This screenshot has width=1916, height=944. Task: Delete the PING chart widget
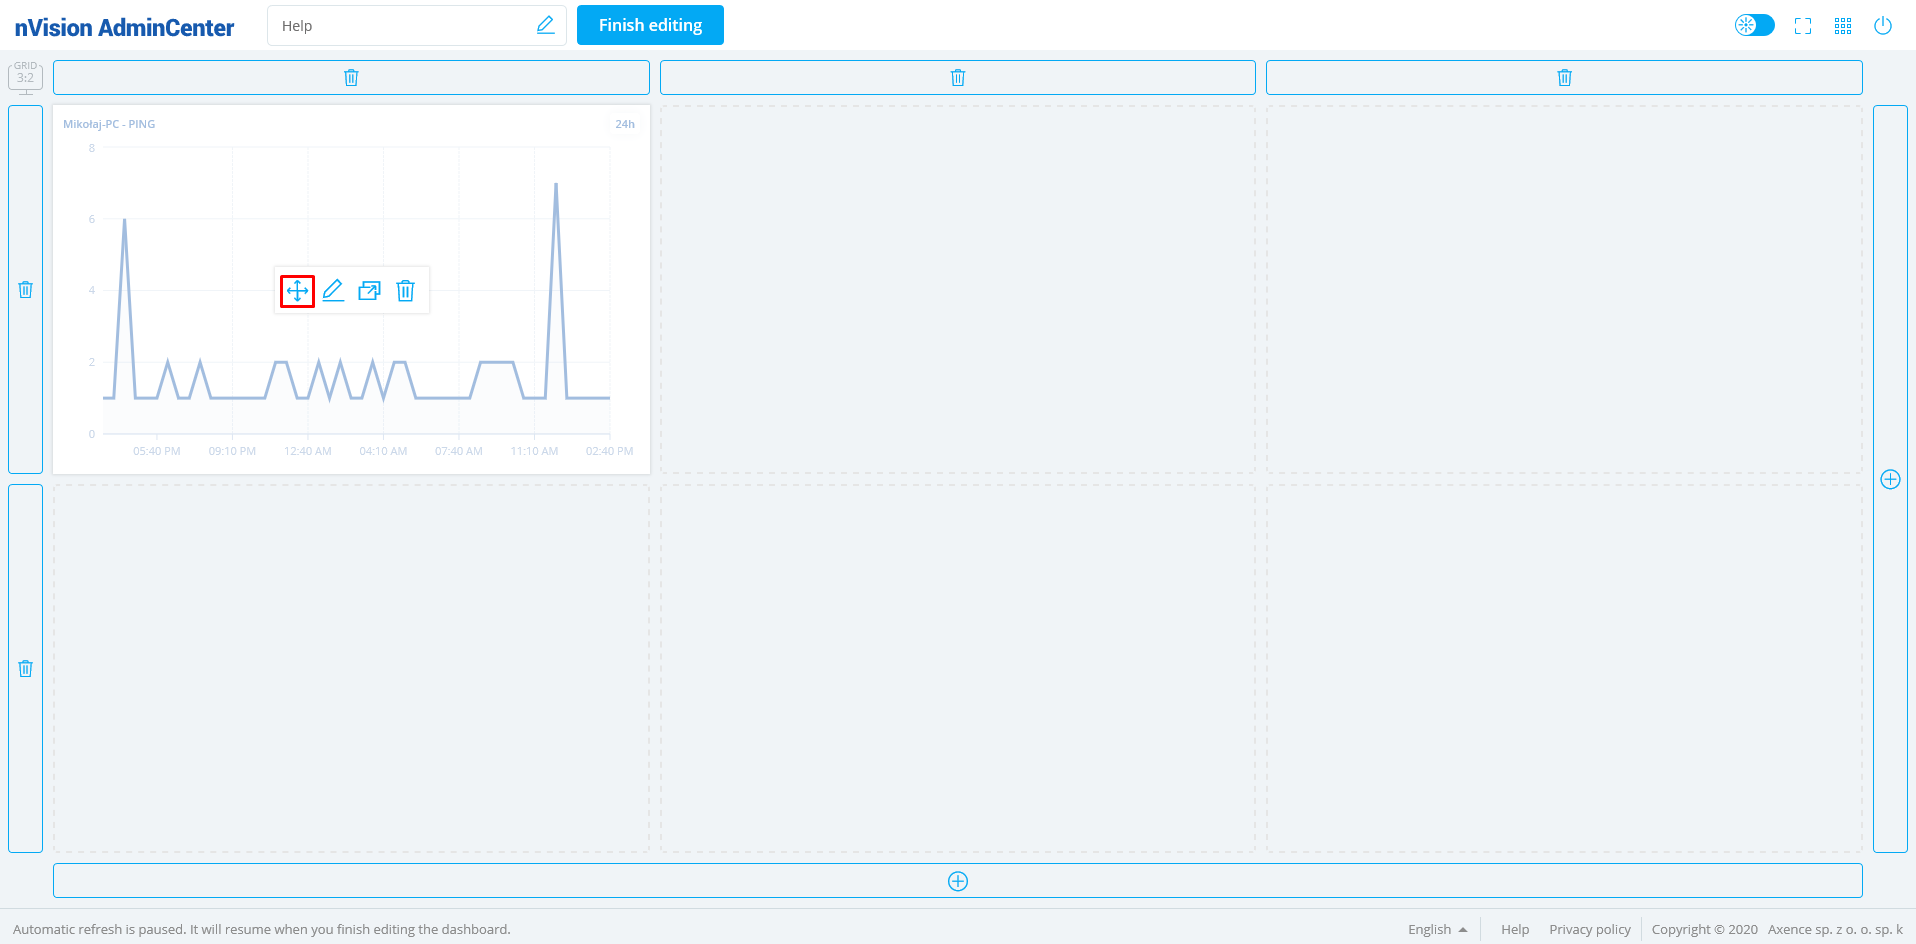pos(405,291)
